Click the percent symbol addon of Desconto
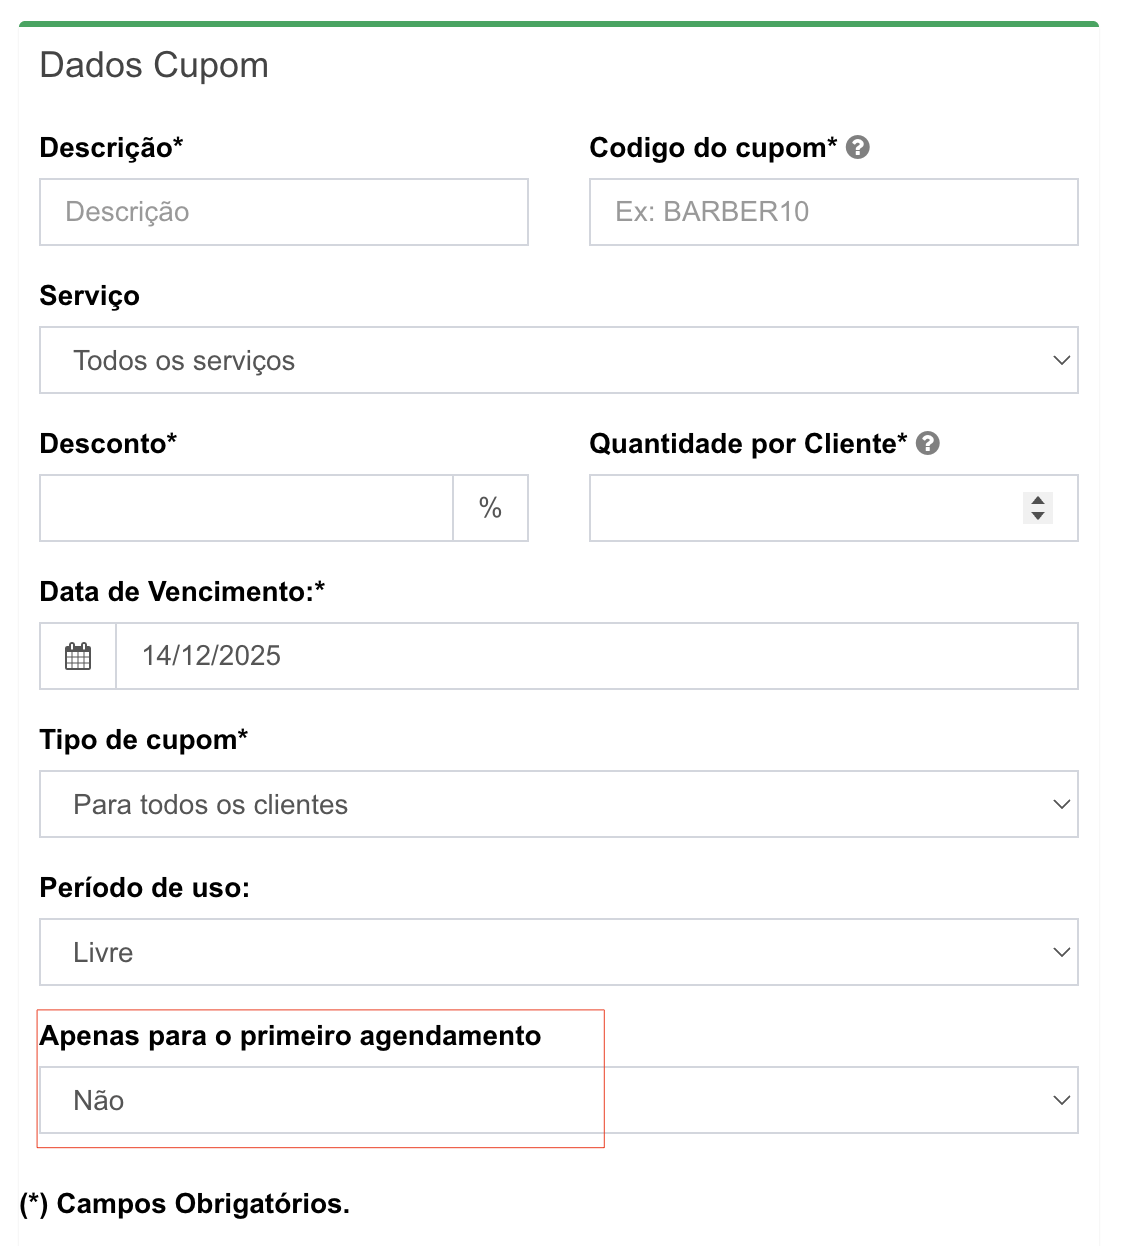Image resolution: width=1128 pixels, height=1246 pixels. click(x=490, y=508)
